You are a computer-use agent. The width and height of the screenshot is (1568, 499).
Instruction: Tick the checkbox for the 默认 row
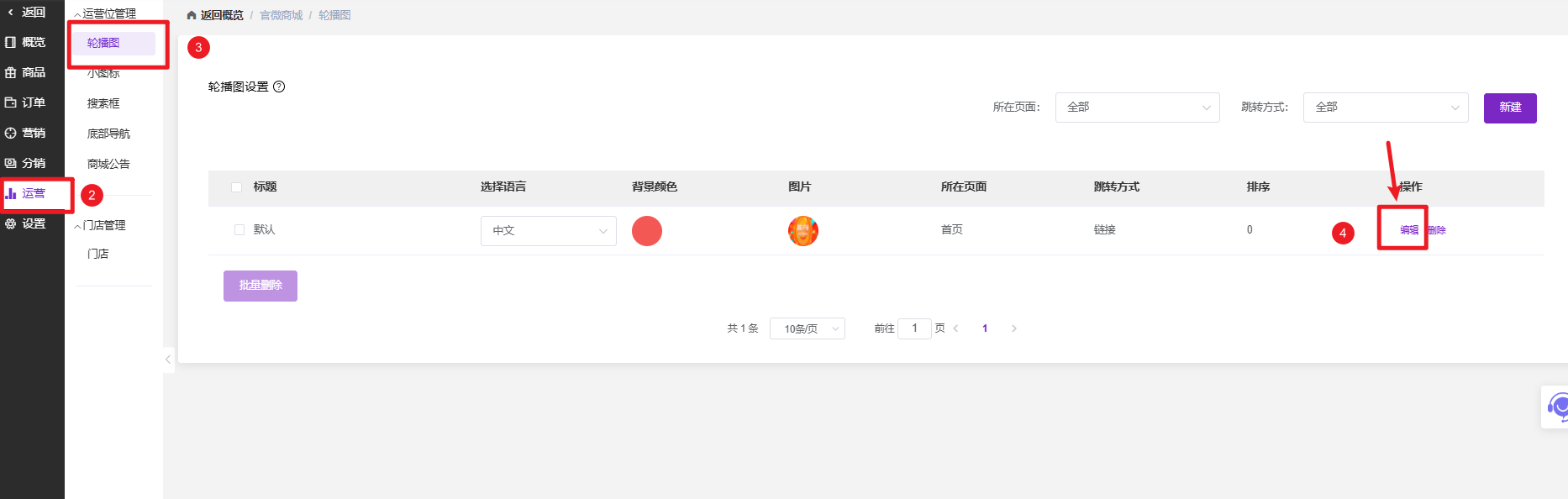click(x=239, y=230)
